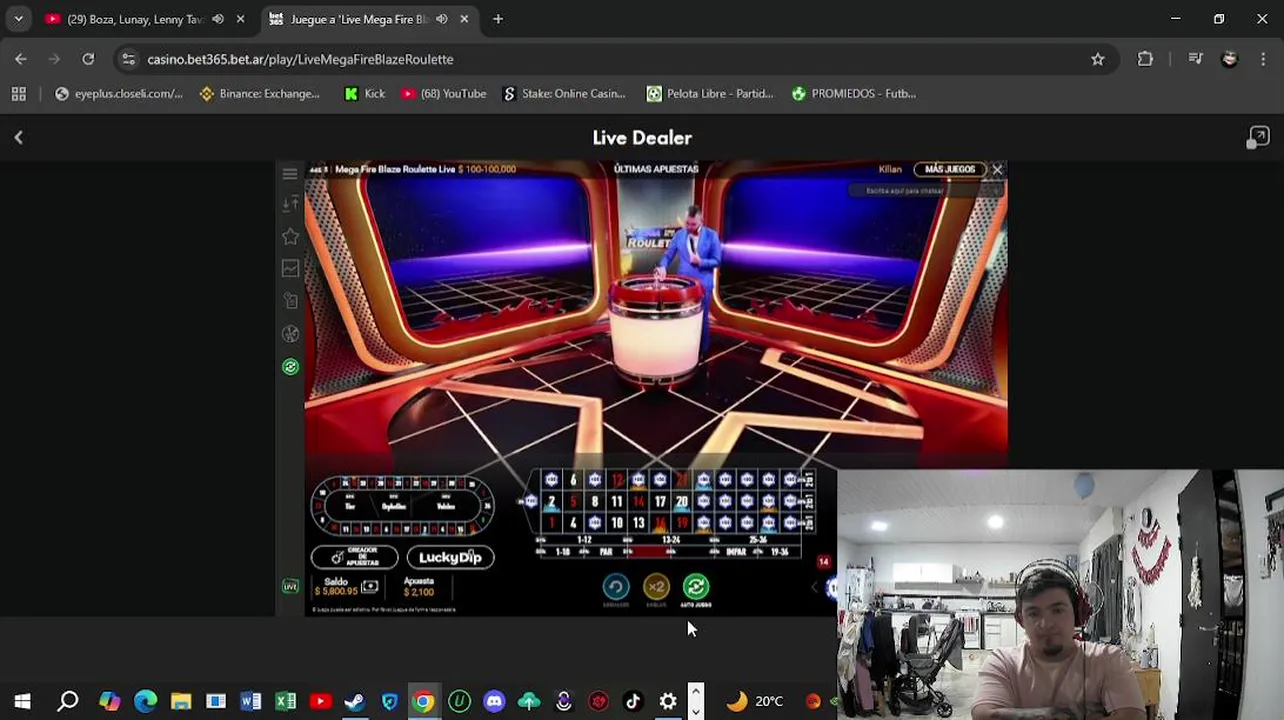Click the chat message input field
Image resolution: width=1284 pixels, height=720 pixels.
[905, 190]
